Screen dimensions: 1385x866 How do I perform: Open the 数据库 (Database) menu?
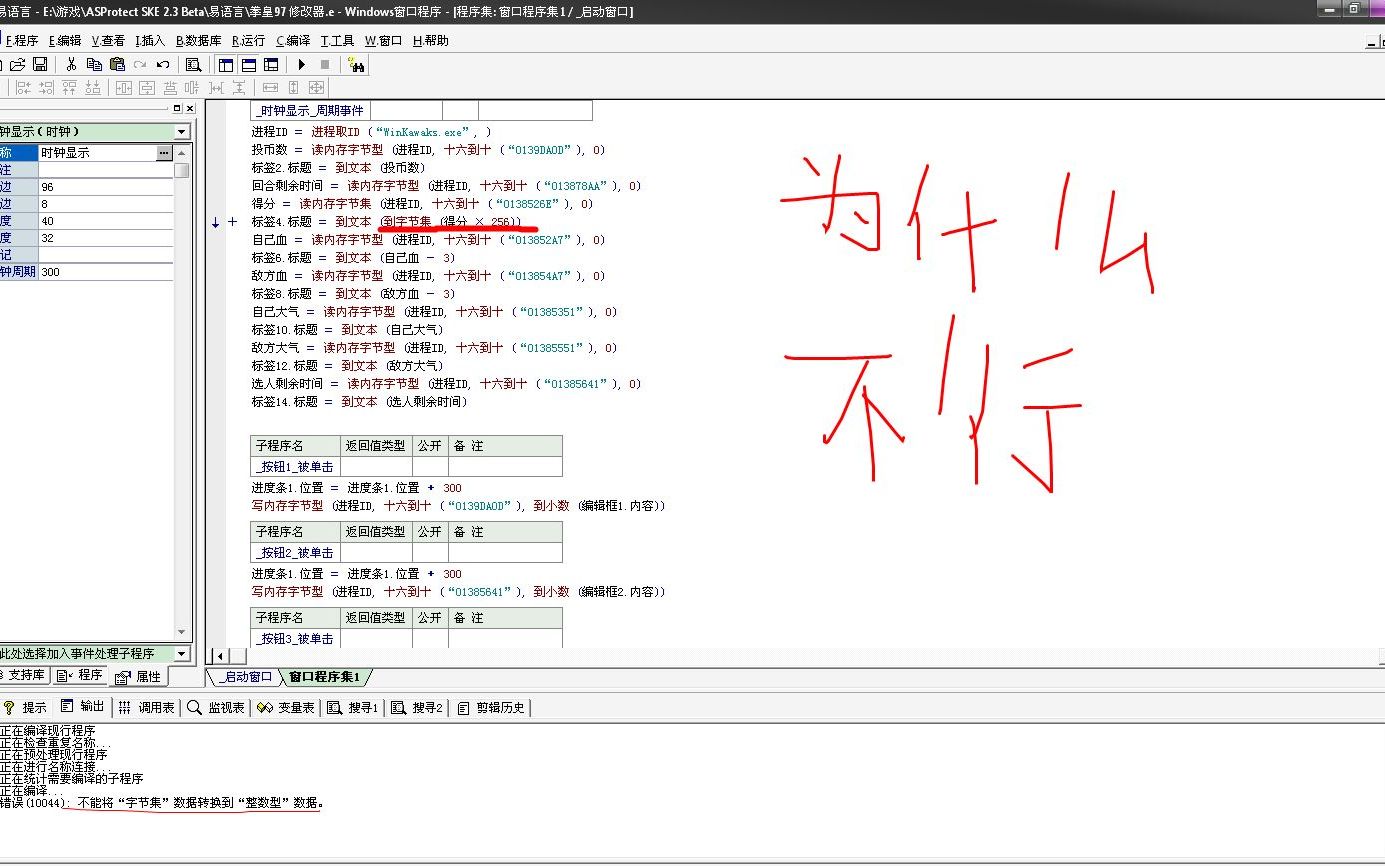(x=198, y=41)
